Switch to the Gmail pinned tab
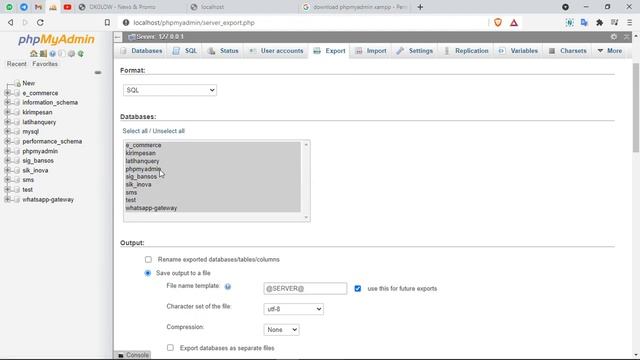Viewport: 640px width, 360px height. pos(38,7)
